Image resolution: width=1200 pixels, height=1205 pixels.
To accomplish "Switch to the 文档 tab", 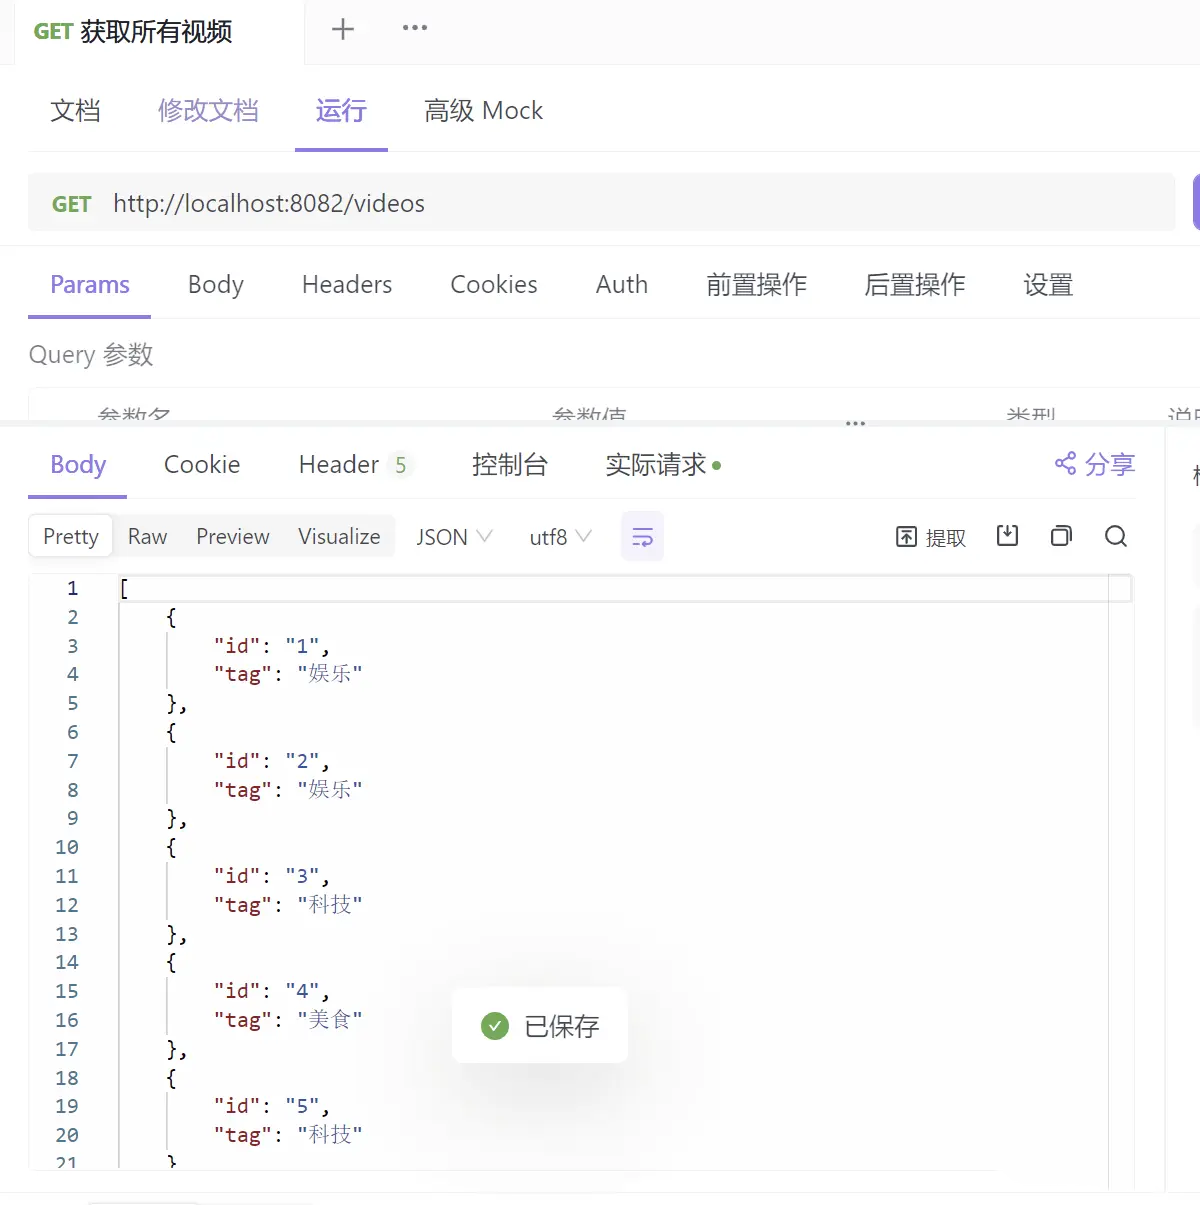I will coord(76,110).
